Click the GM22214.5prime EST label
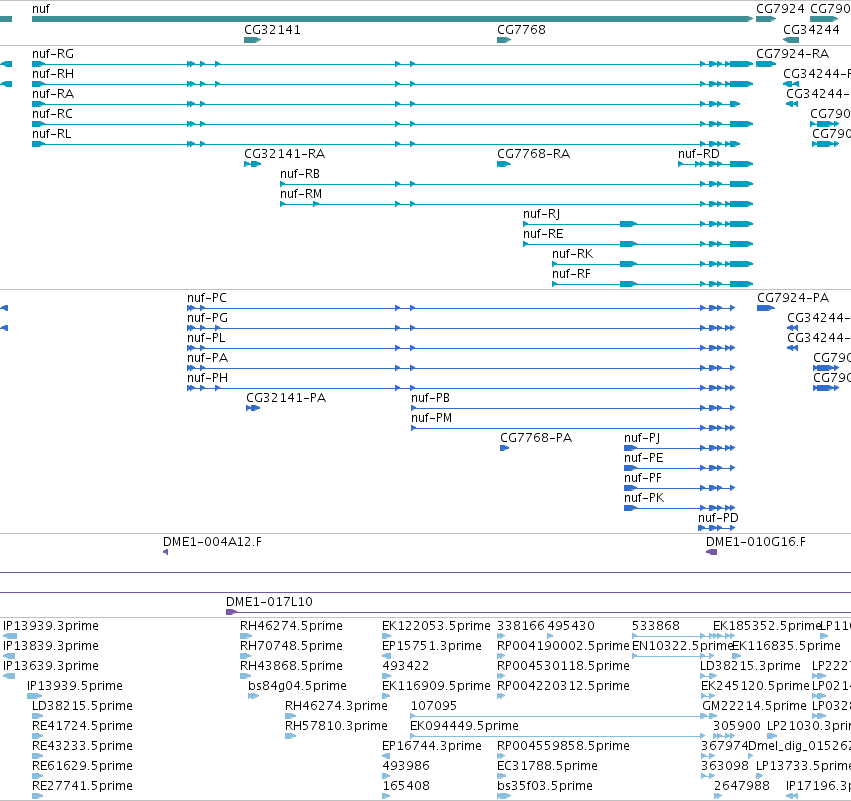Viewport: 851px width, 801px height. [754, 707]
